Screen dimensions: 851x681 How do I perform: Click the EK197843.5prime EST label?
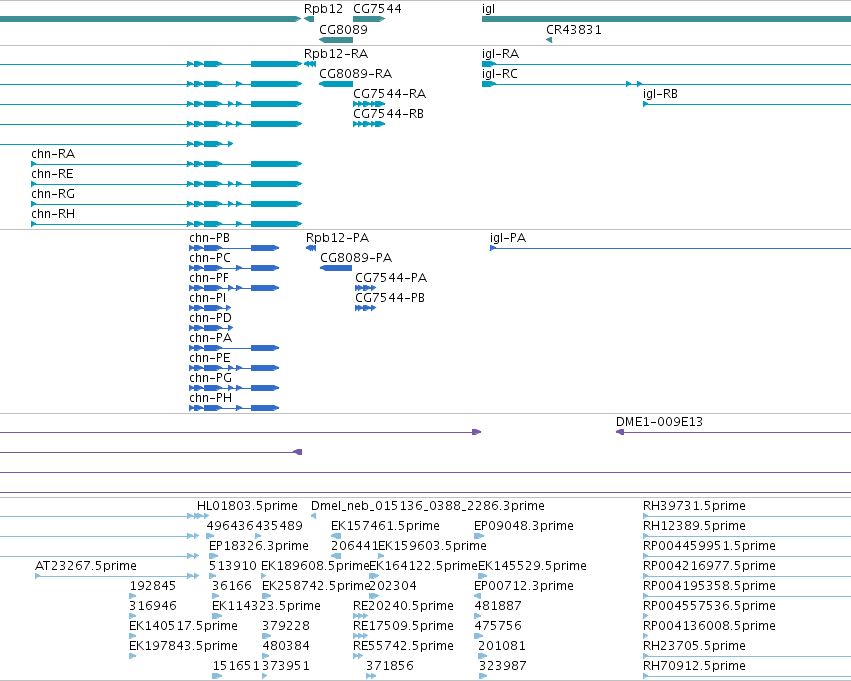[x=183, y=647]
